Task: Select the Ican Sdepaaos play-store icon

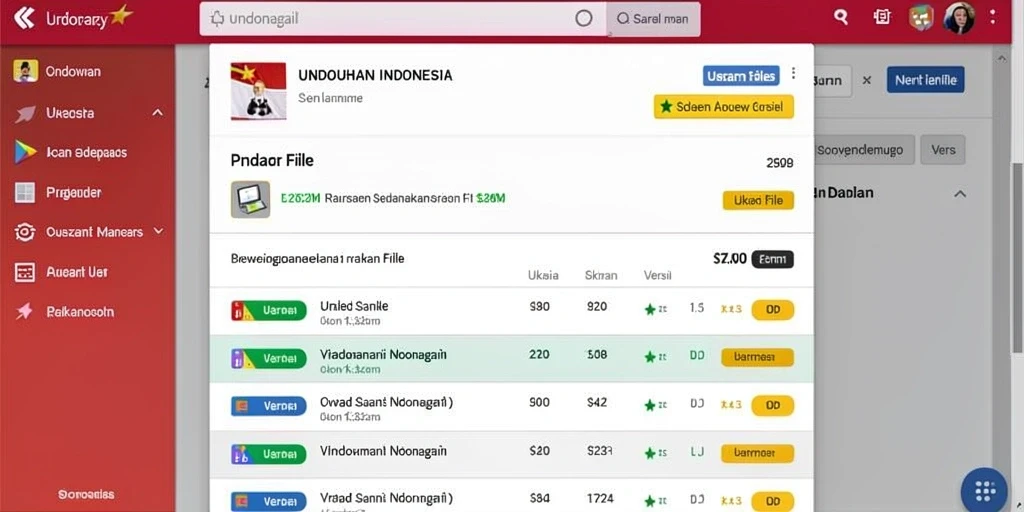Action: [24, 152]
